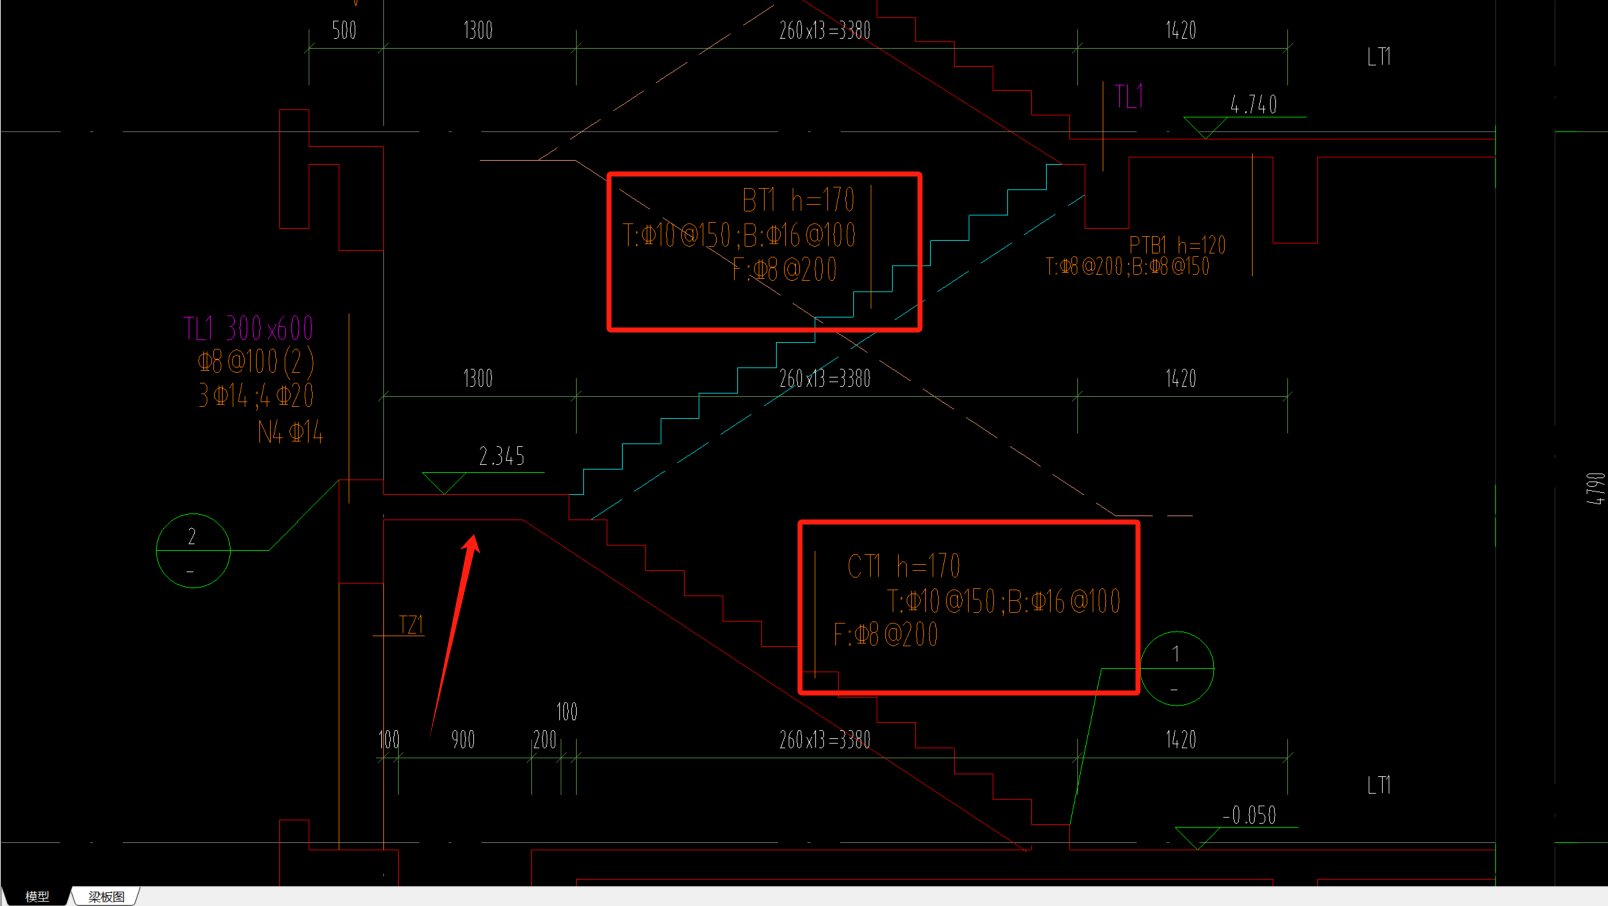Click the TL1 300x600 beam label

248,328
